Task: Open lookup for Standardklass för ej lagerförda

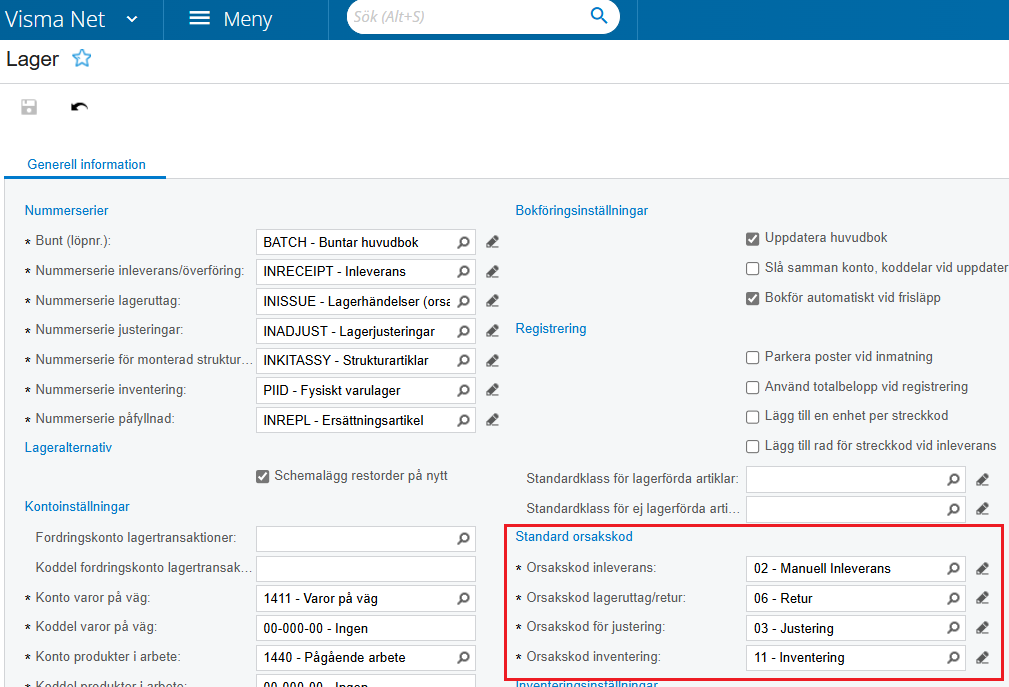Action: [x=953, y=509]
